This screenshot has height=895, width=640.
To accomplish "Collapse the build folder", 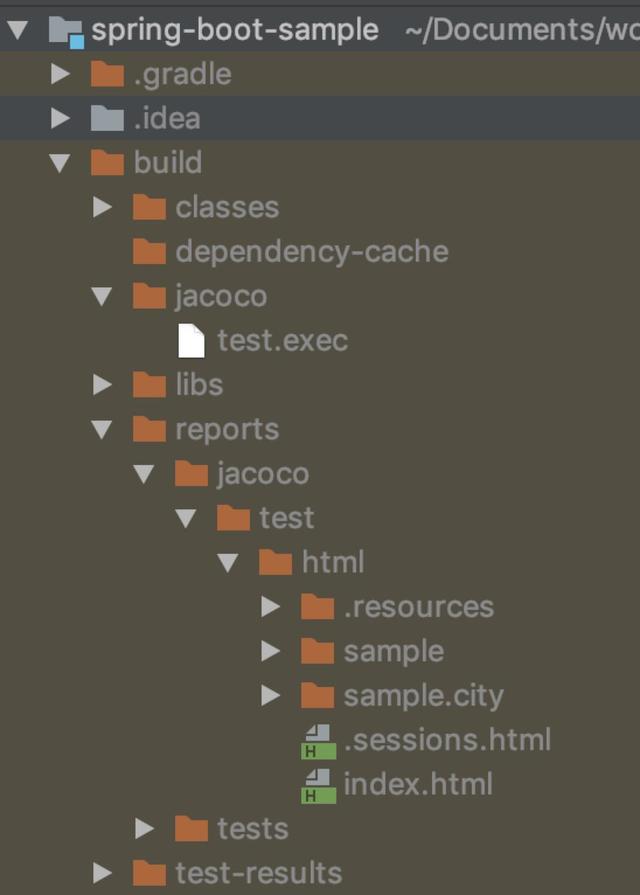I will pyautogui.click(x=60, y=162).
